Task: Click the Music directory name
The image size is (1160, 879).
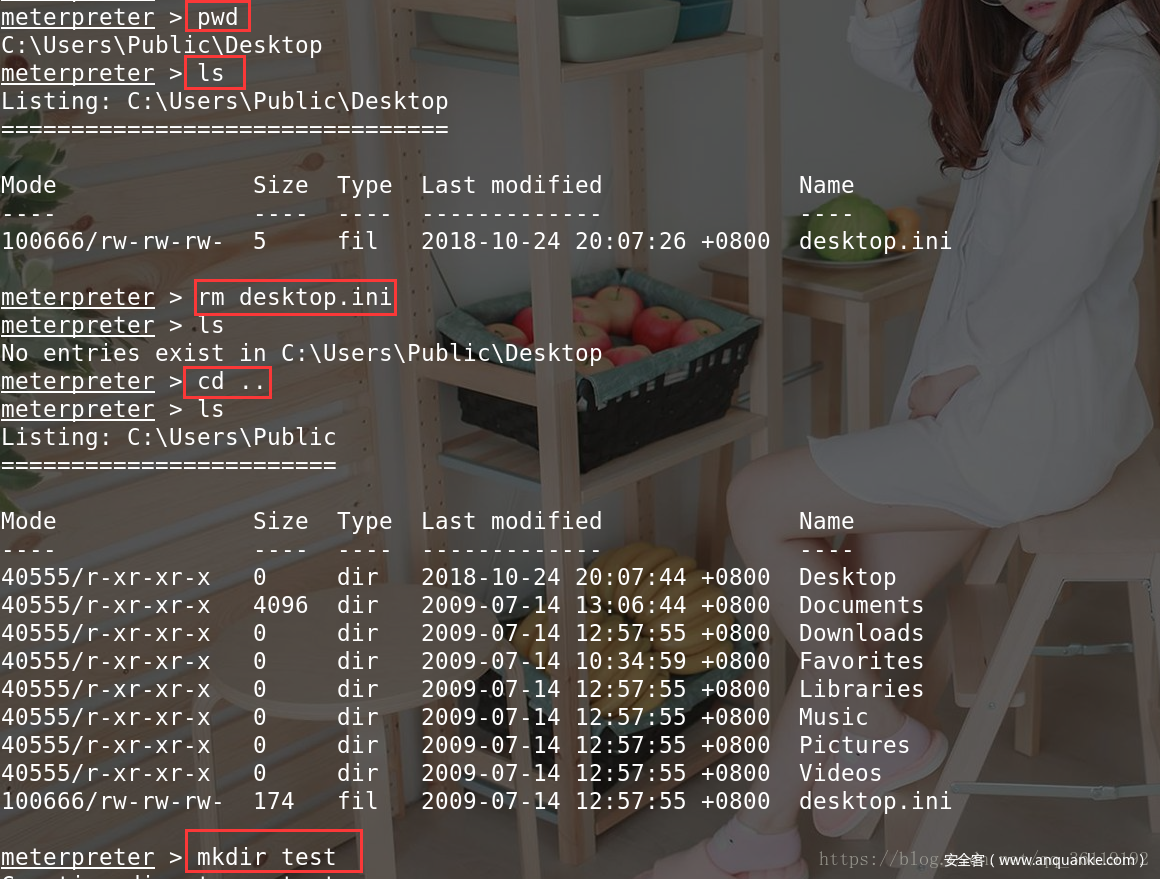Action: click(833, 718)
